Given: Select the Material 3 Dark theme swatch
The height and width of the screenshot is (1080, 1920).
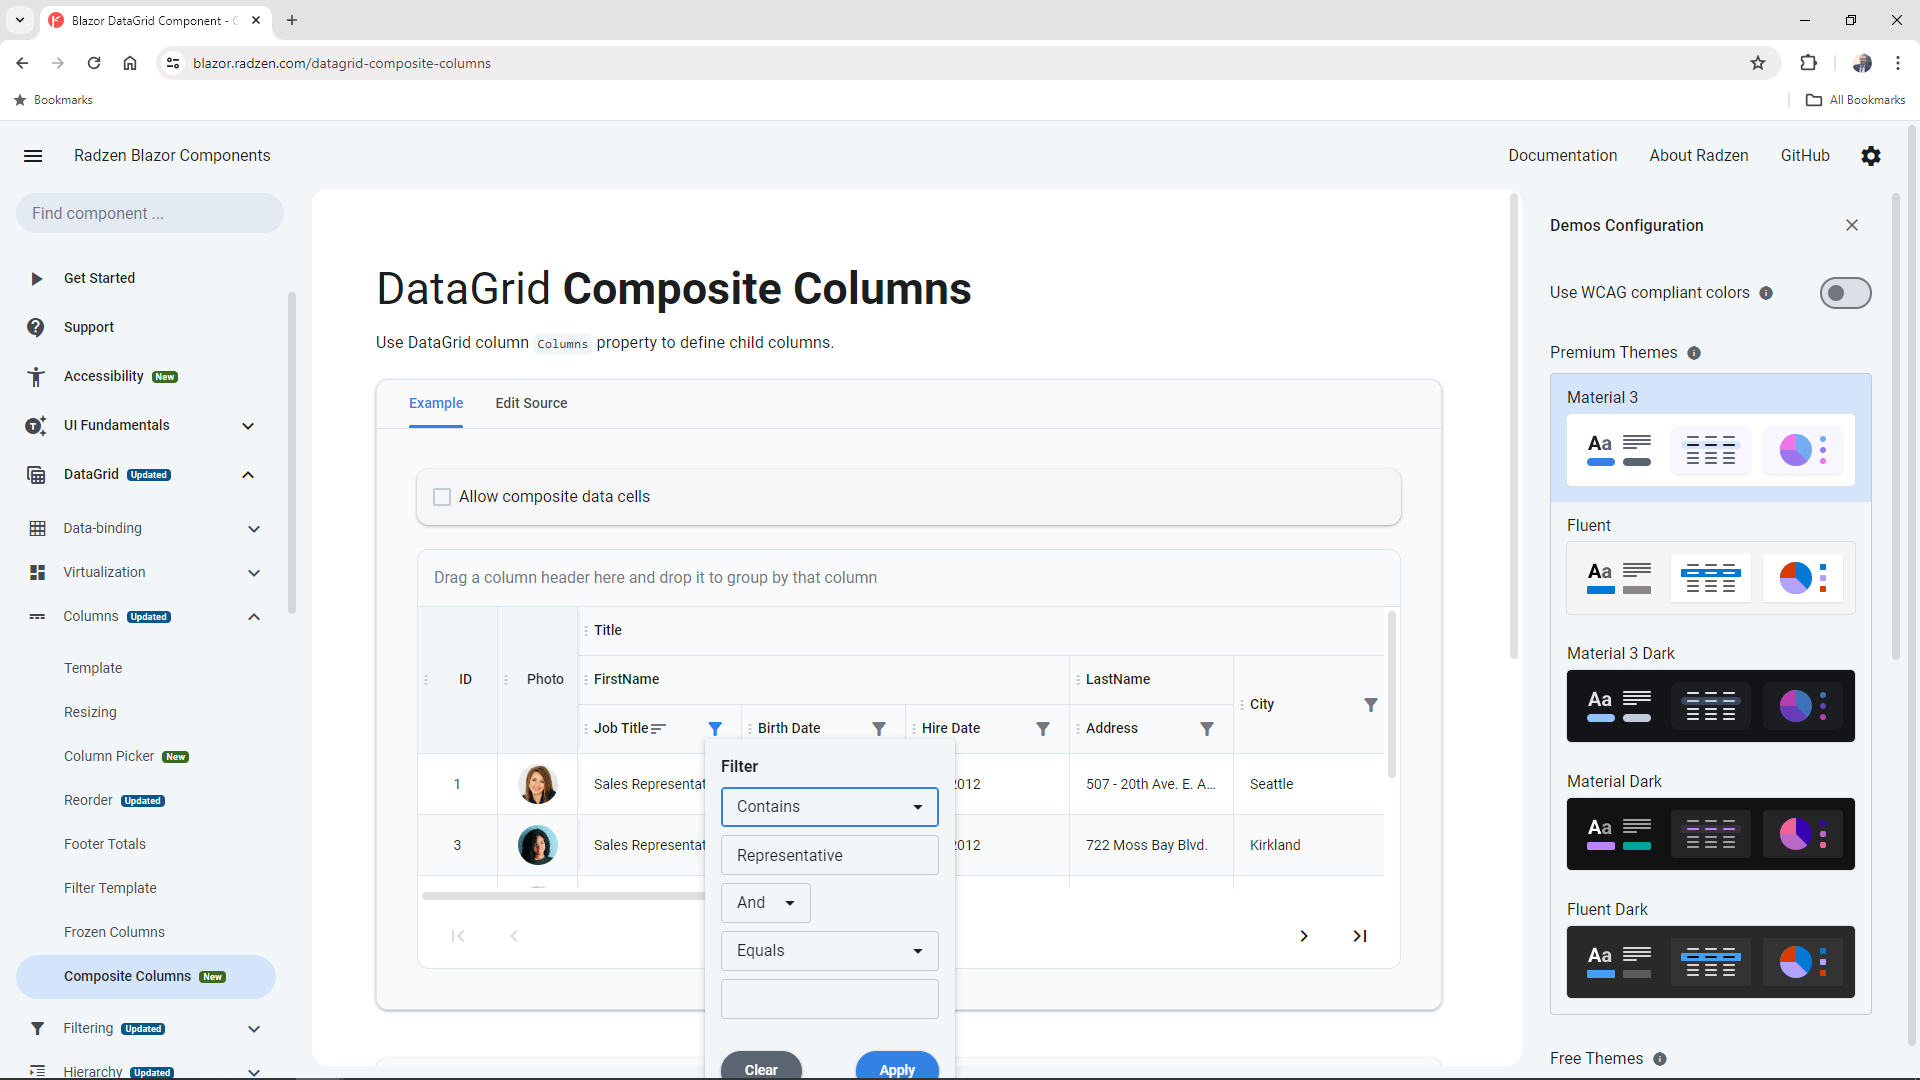Looking at the screenshot, I should (1710, 706).
